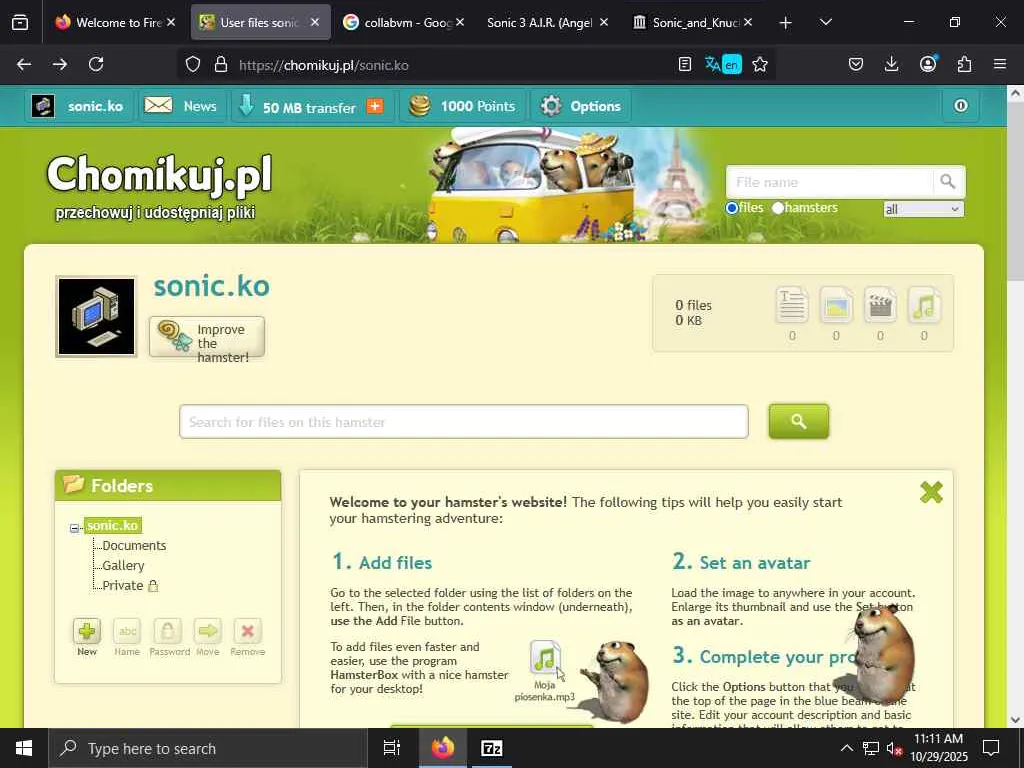Viewport: 1024px width, 768px height.
Task: Open the Gallery folder
Action: [123, 566]
